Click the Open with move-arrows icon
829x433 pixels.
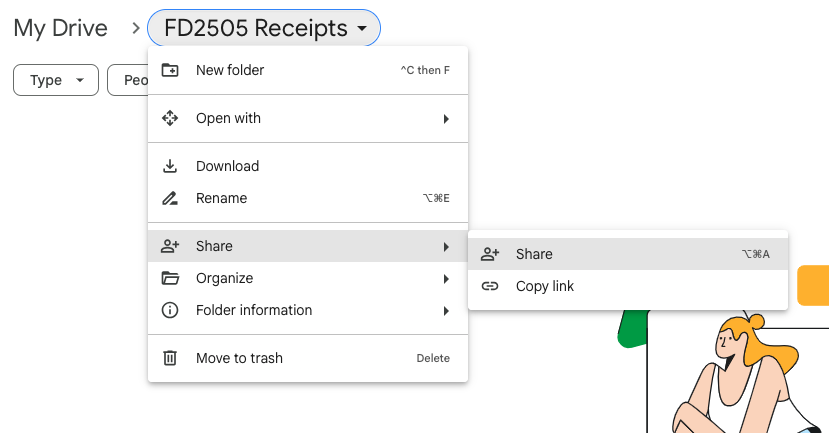[x=170, y=118]
